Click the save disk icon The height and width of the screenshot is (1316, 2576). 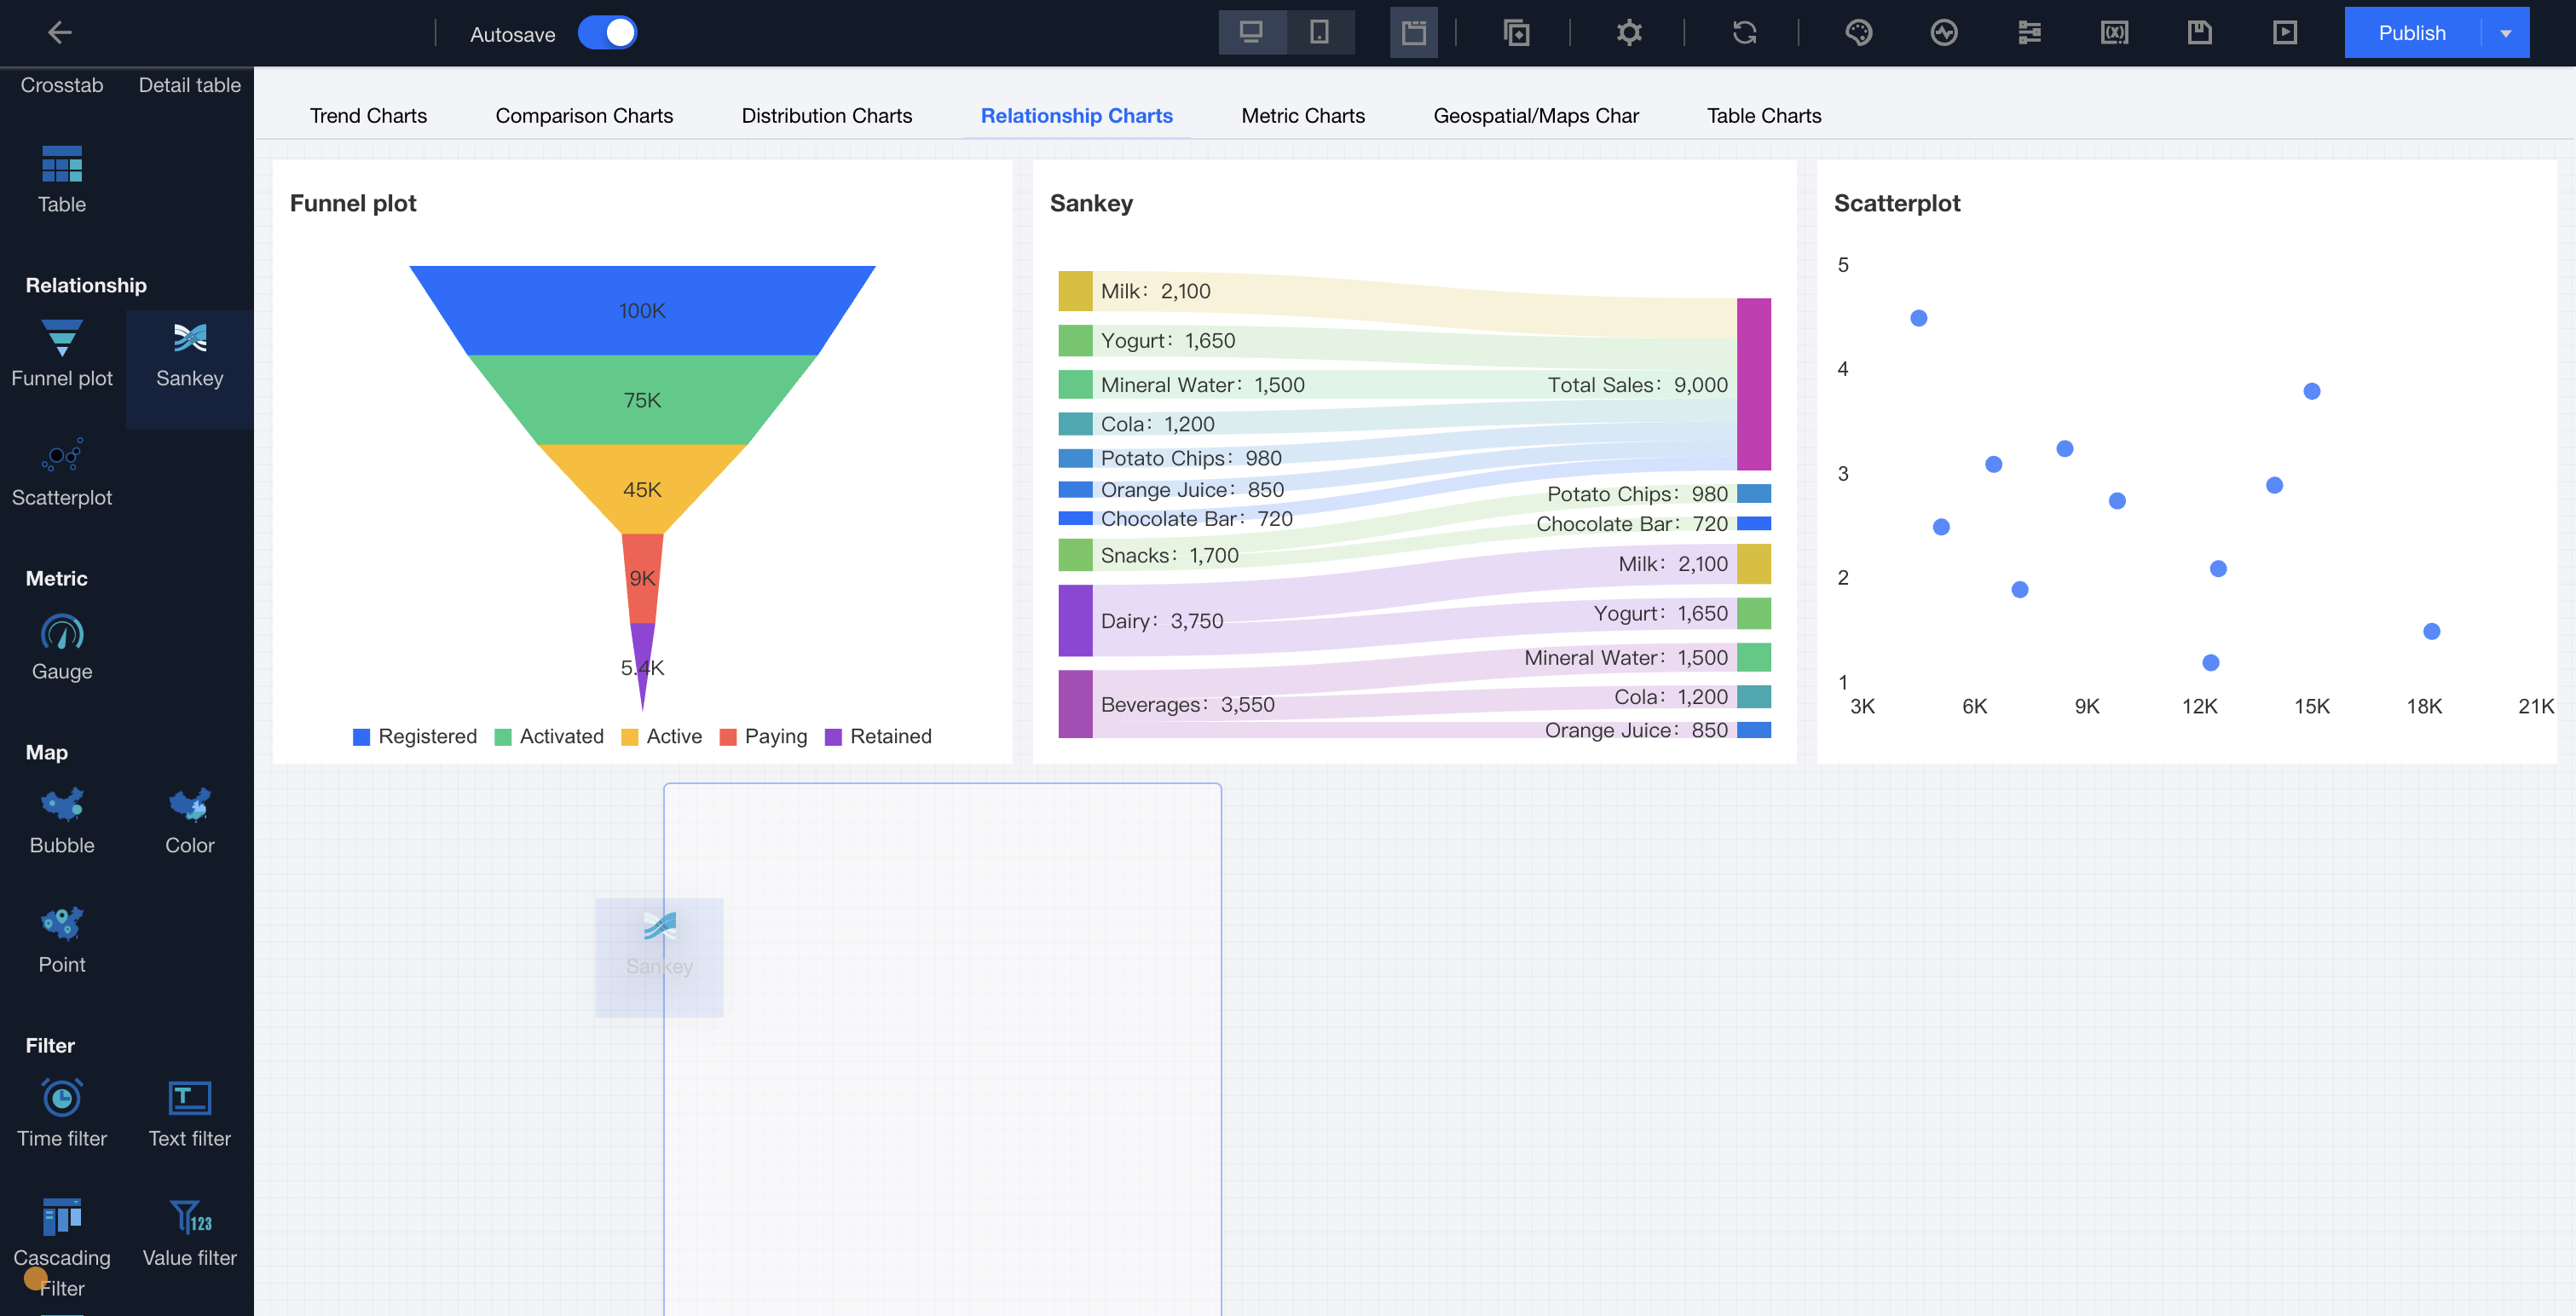[x=2199, y=33]
